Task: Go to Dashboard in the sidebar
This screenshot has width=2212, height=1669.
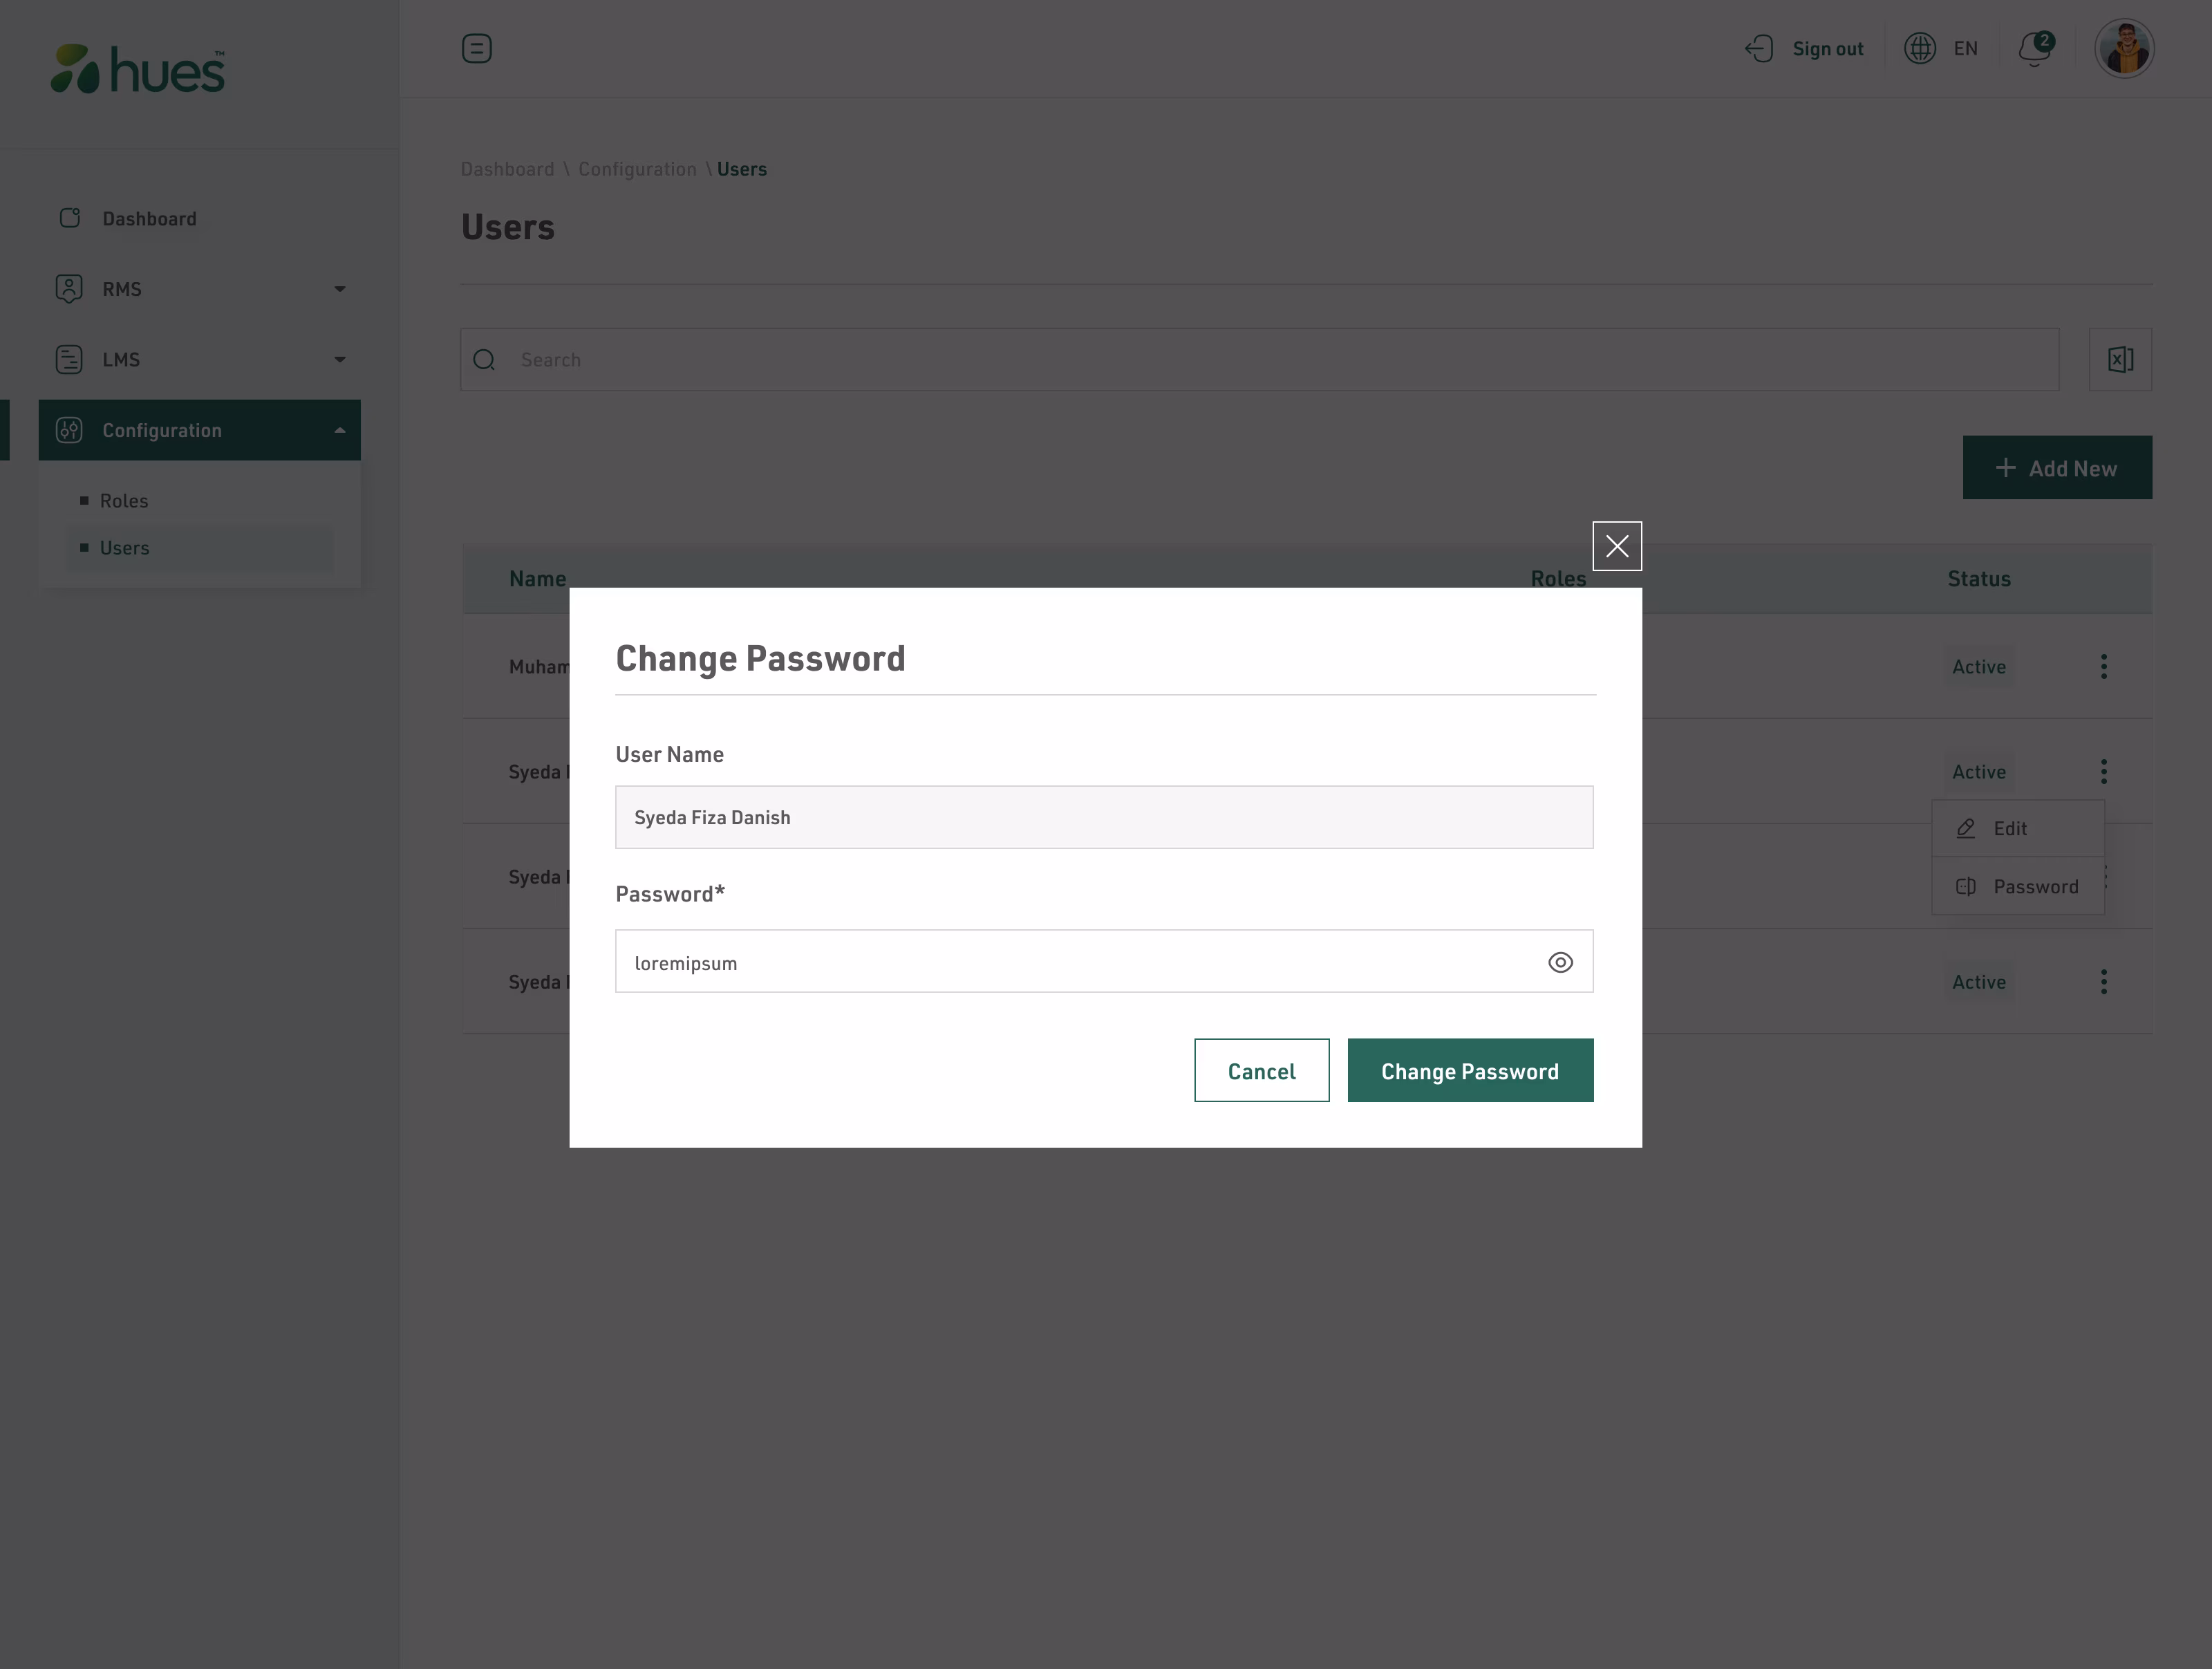Action: (x=149, y=219)
